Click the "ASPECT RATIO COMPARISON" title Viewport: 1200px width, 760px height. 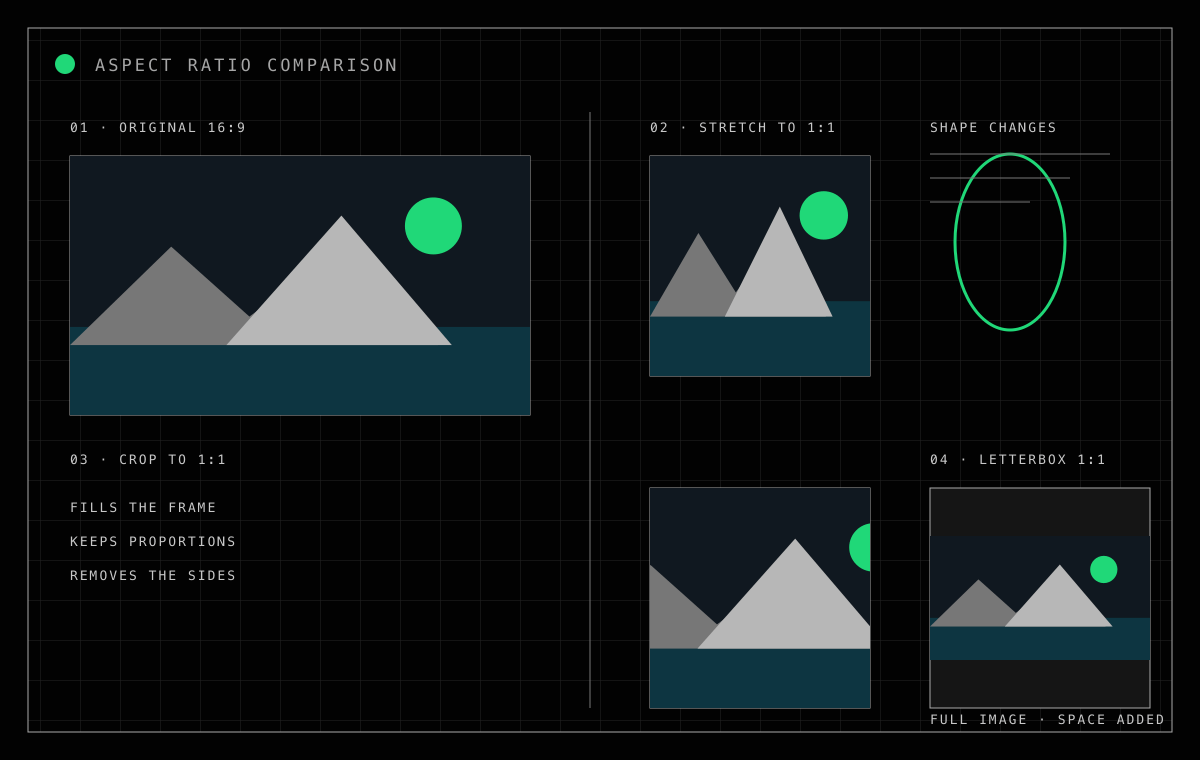(247, 65)
